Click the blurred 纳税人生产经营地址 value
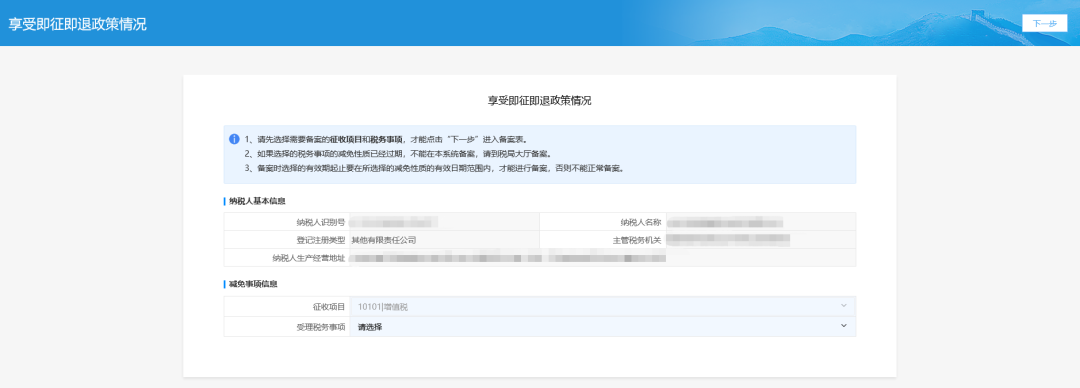1080x388 pixels. tap(508, 258)
